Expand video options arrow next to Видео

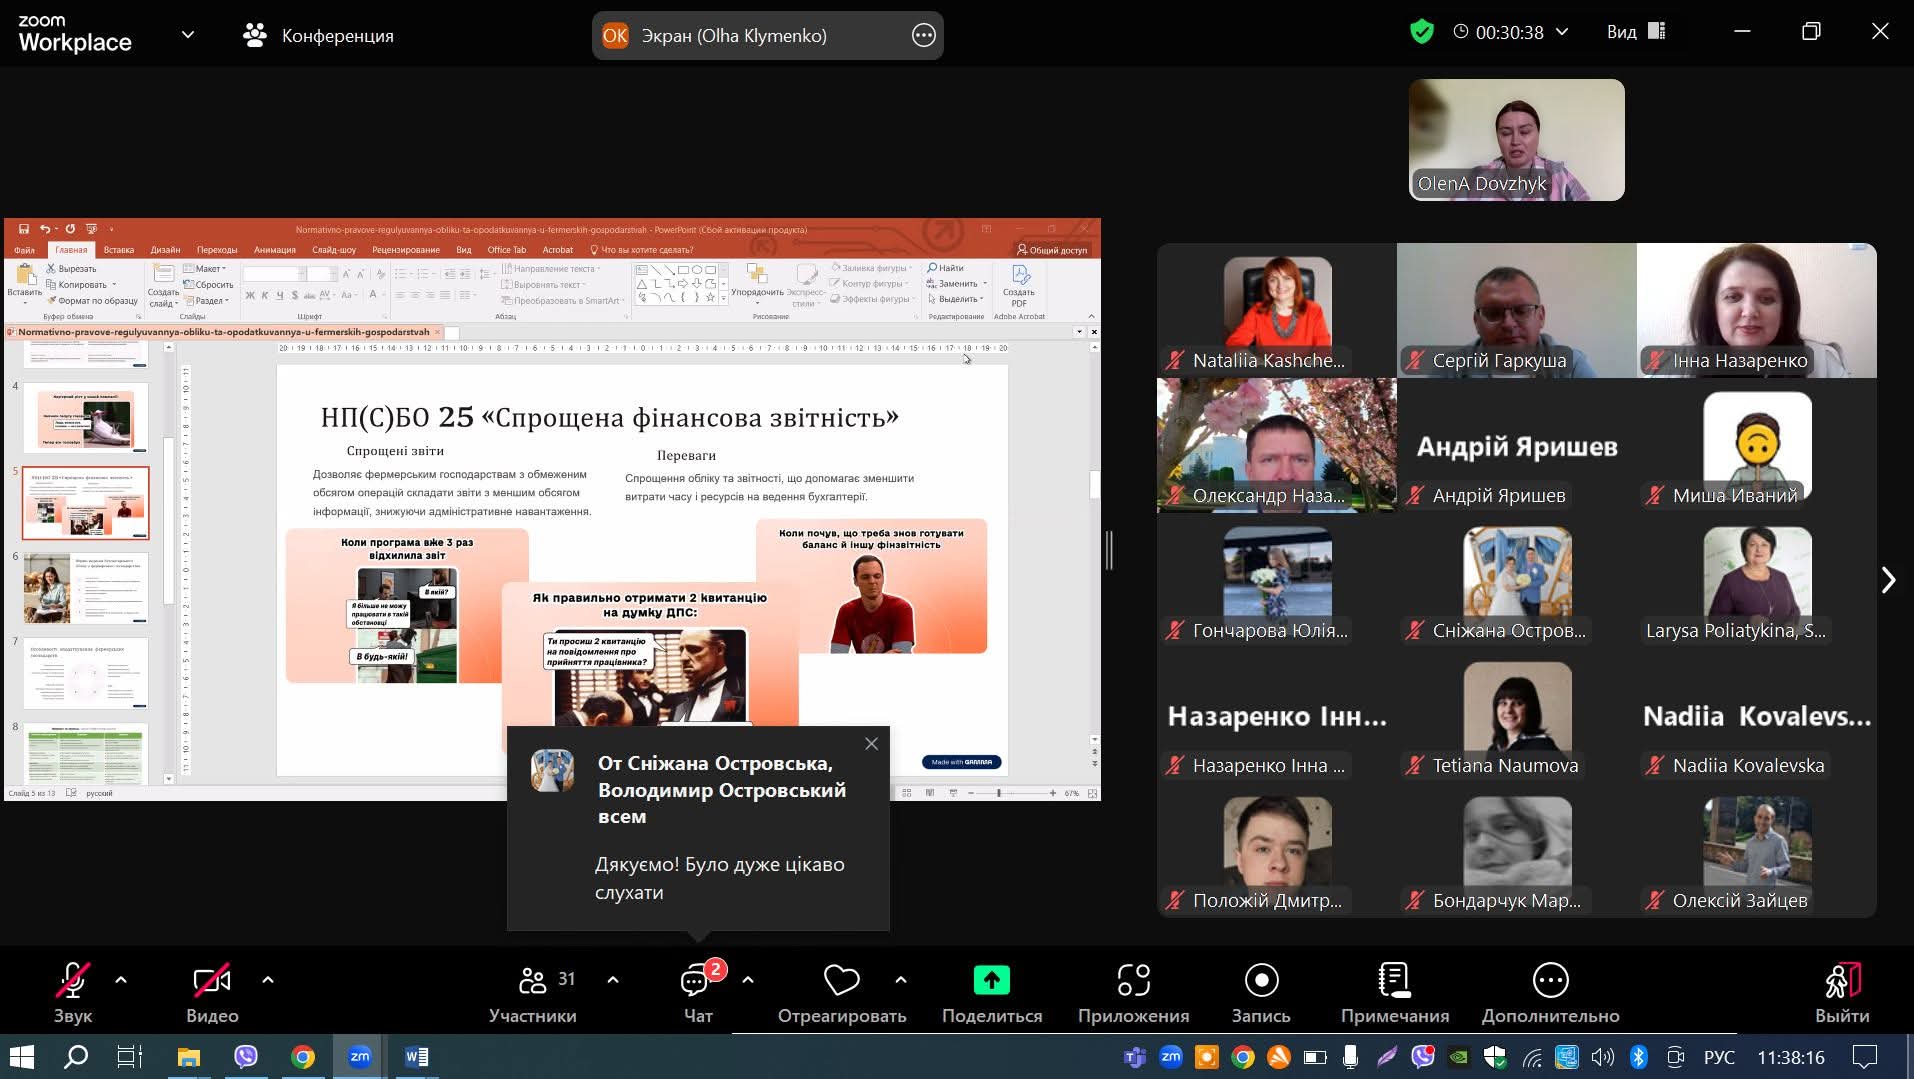pos(268,980)
